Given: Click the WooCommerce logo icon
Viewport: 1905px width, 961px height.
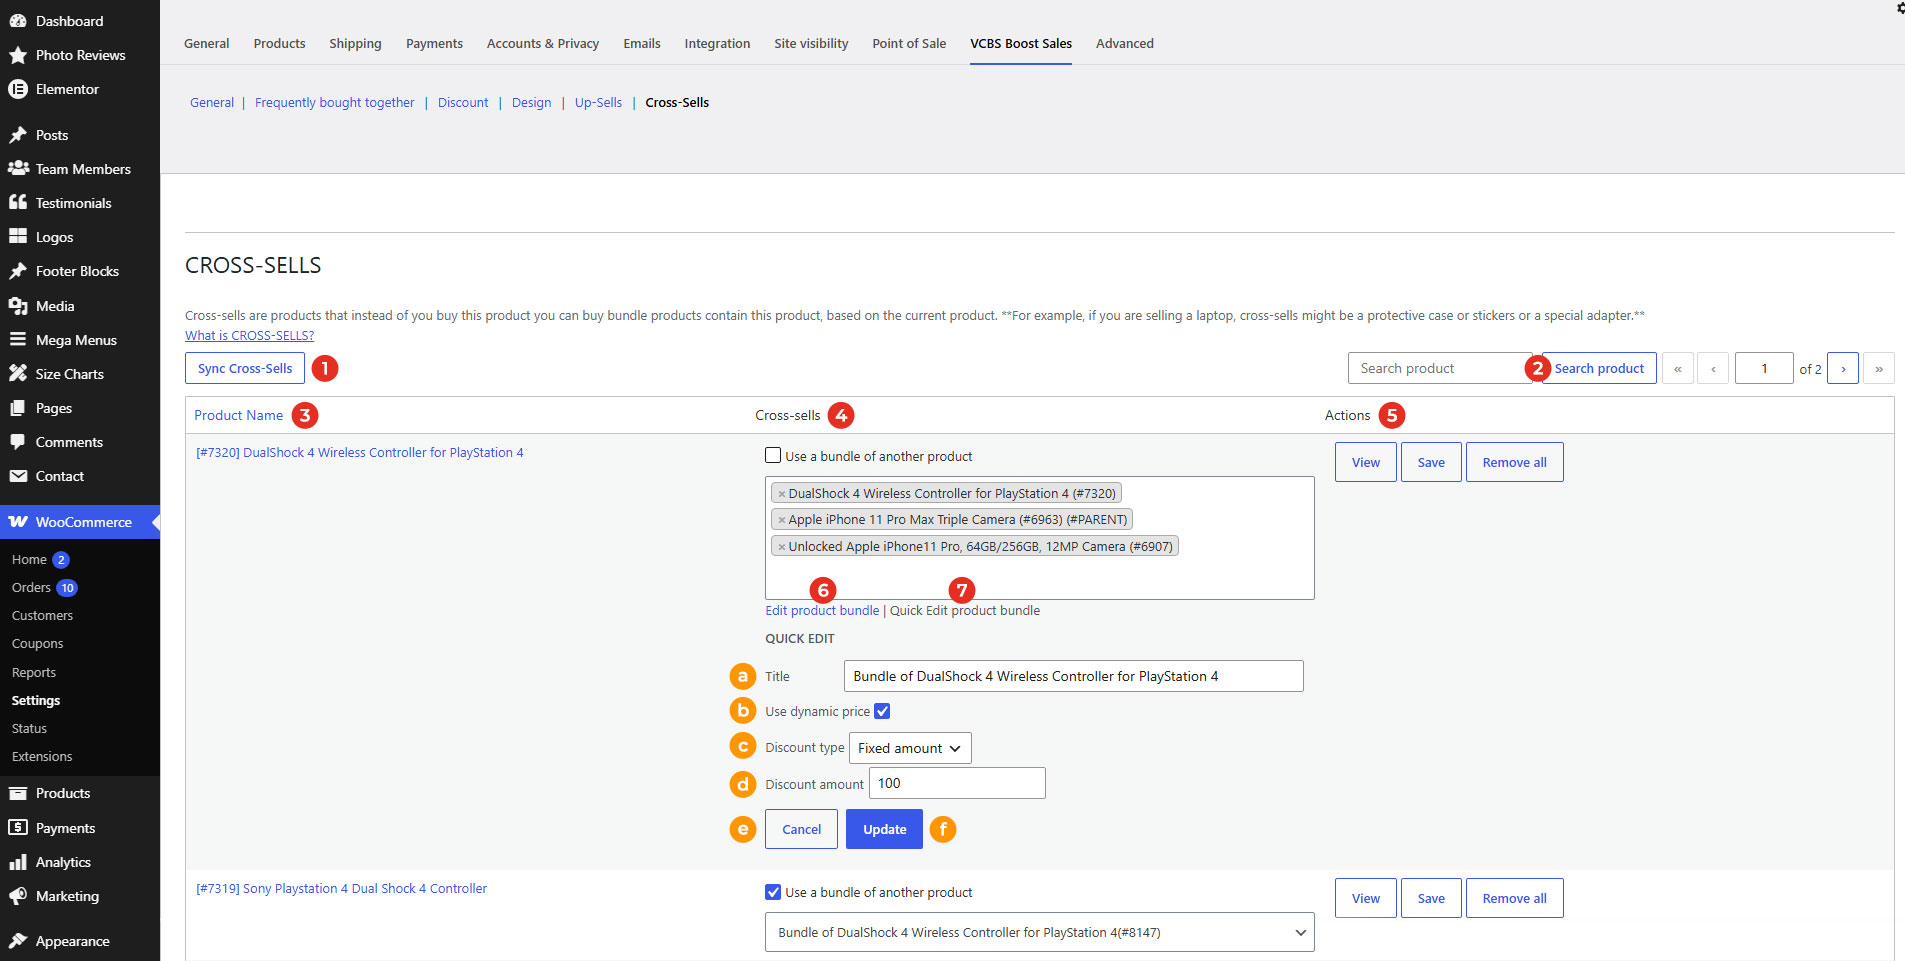Looking at the screenshot, I should (18, 522).
